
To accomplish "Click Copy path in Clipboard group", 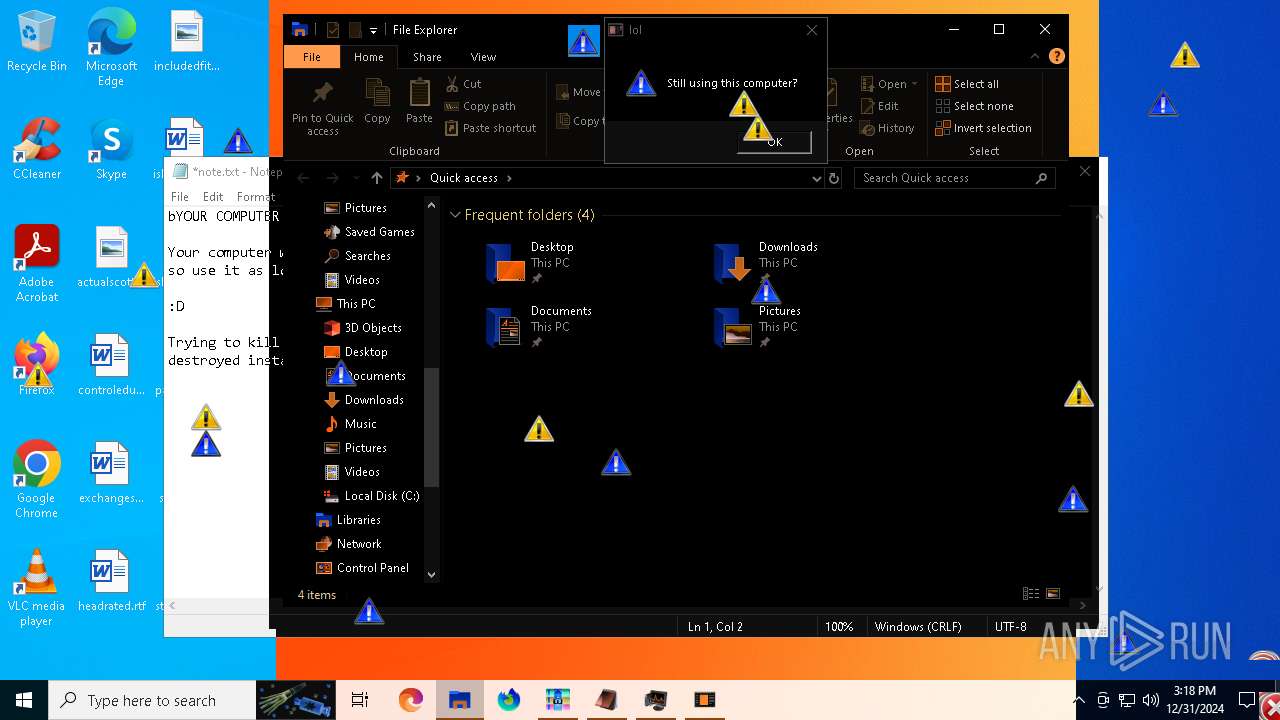I will [479, 106].
